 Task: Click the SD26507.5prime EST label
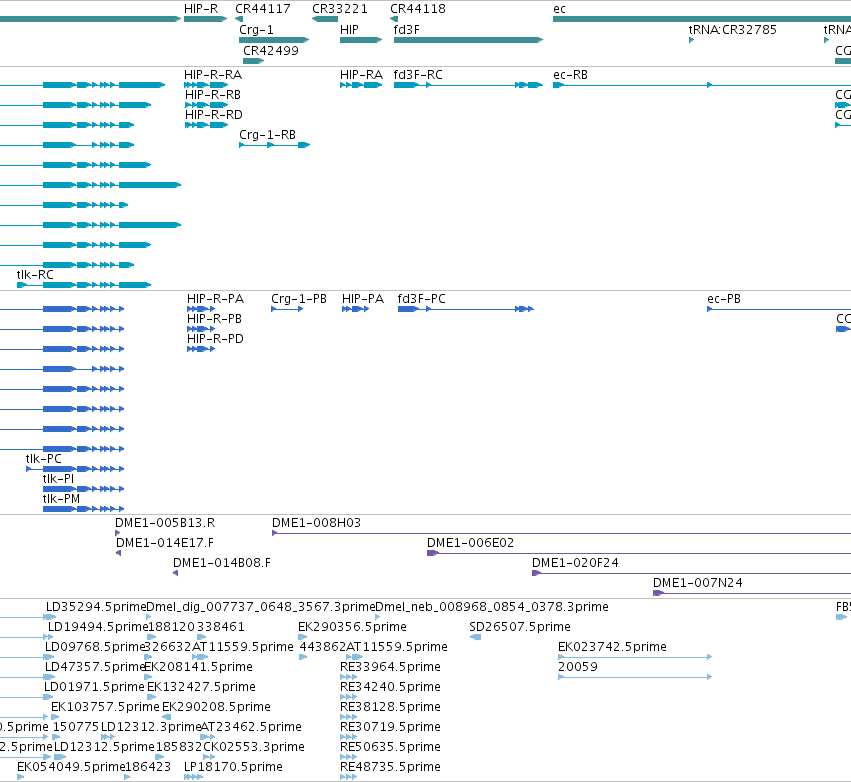tap(520, 627)
